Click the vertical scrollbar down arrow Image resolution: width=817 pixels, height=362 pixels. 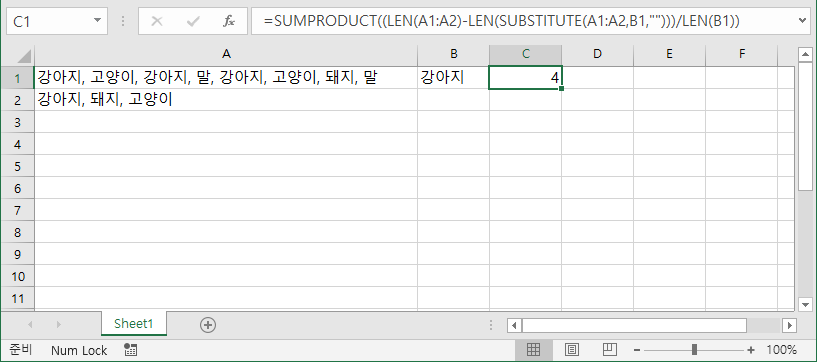pos(806,304)
